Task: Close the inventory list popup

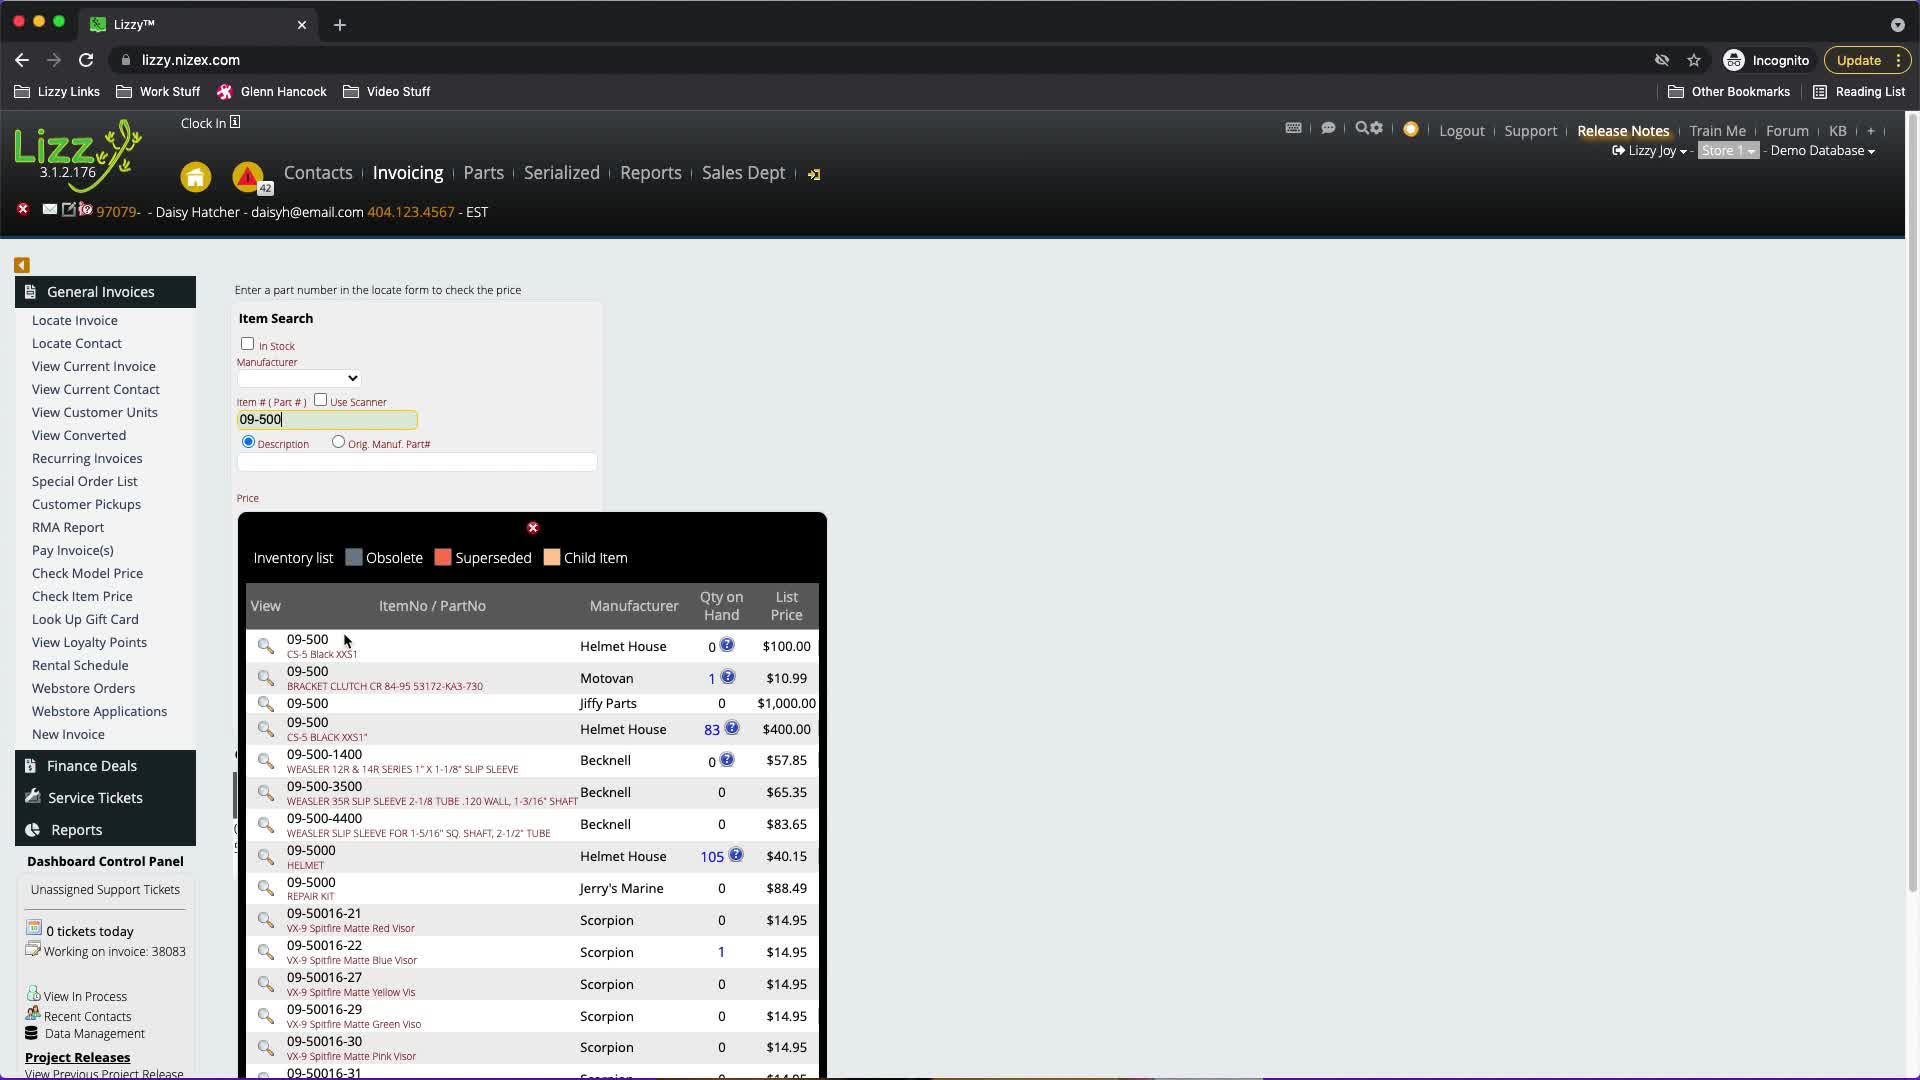Action: click(x=533, y=528)
